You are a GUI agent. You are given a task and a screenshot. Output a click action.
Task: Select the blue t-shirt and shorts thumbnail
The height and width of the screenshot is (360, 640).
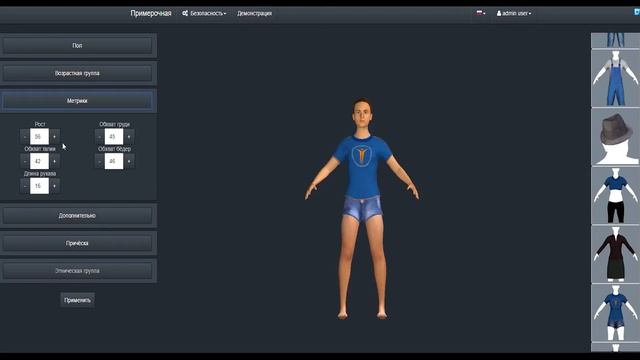tap(615, 313)
